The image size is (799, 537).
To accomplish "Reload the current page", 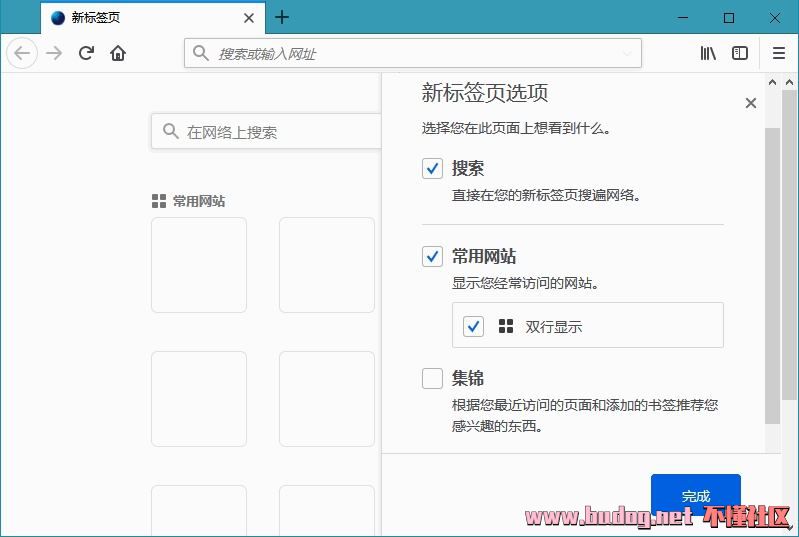I will tap(86, 53).
